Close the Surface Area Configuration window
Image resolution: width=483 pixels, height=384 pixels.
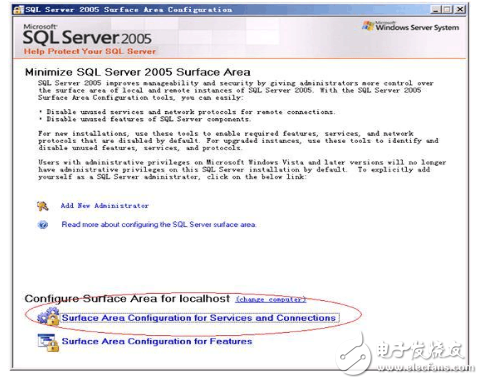tap(460, 9)
